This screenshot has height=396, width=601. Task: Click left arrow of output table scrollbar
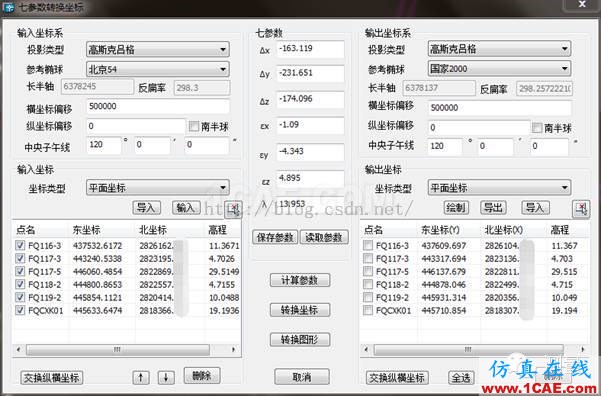pos(366,350)
